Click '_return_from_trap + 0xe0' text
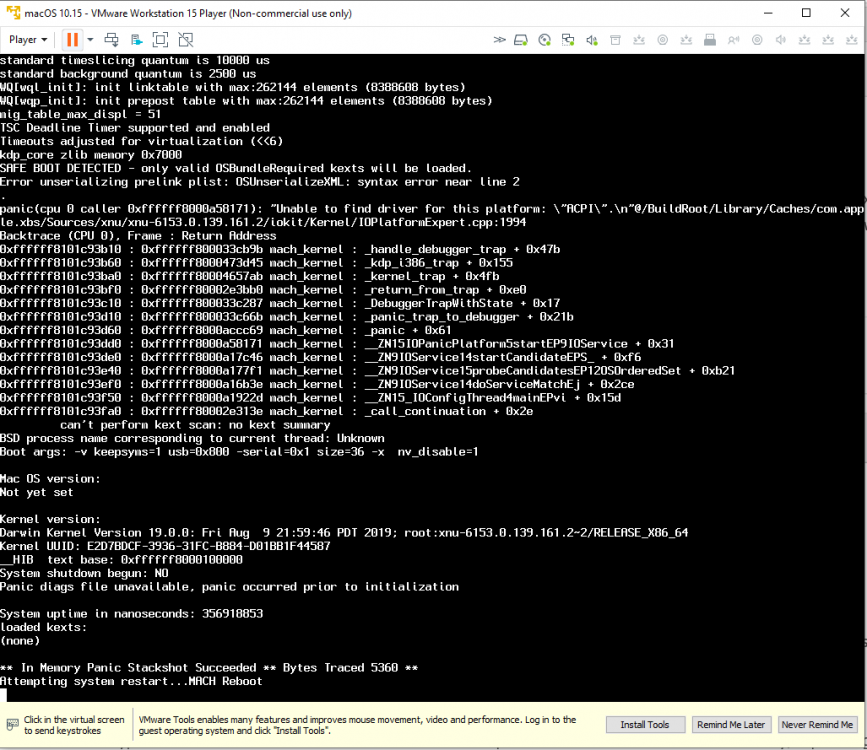This screenshot has width=867, height=750. tap(445, 290)
